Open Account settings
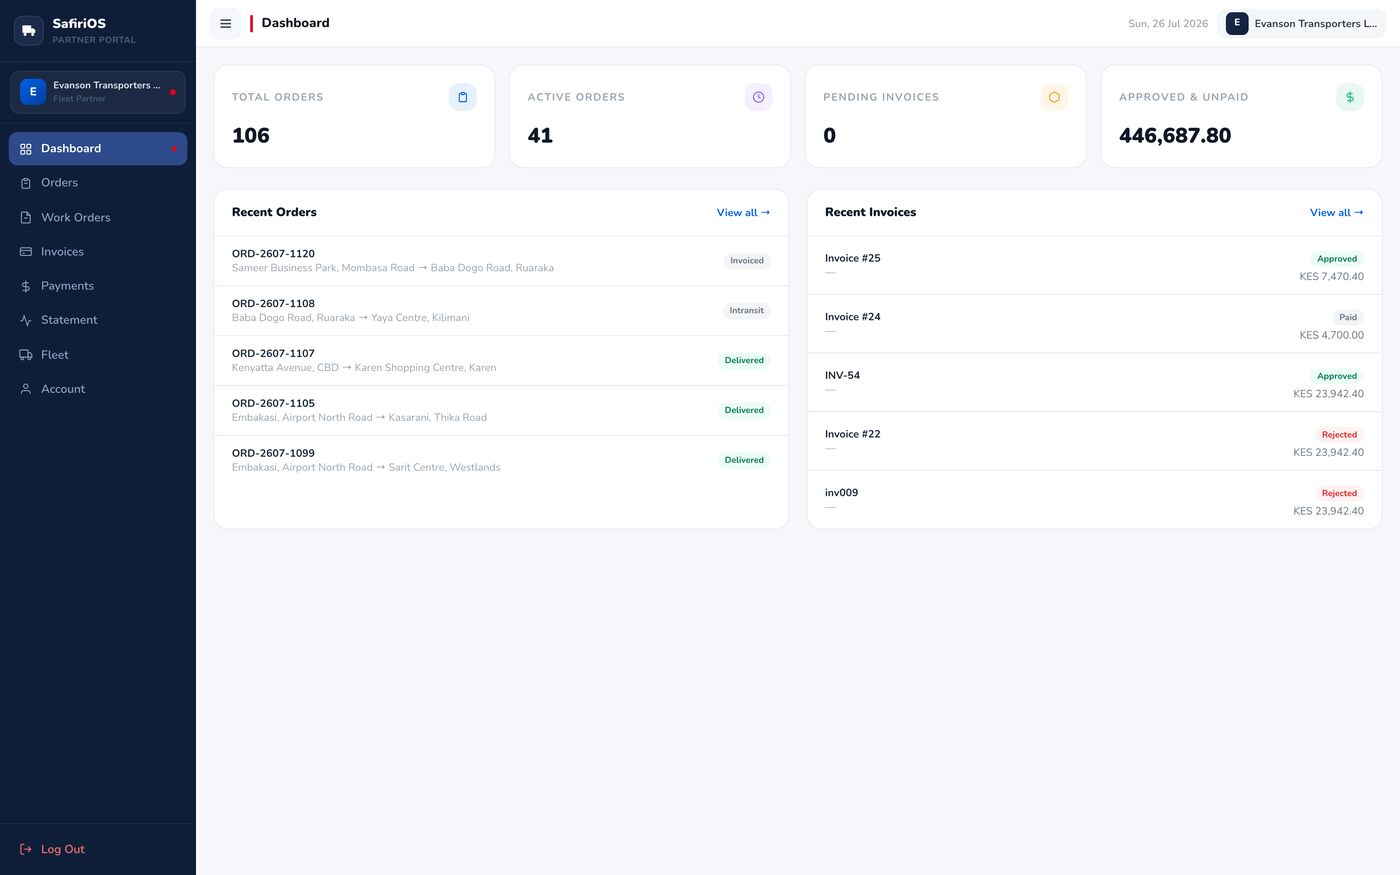Image resolution: width=1400 pixels, height=875 pixels. 98,389
